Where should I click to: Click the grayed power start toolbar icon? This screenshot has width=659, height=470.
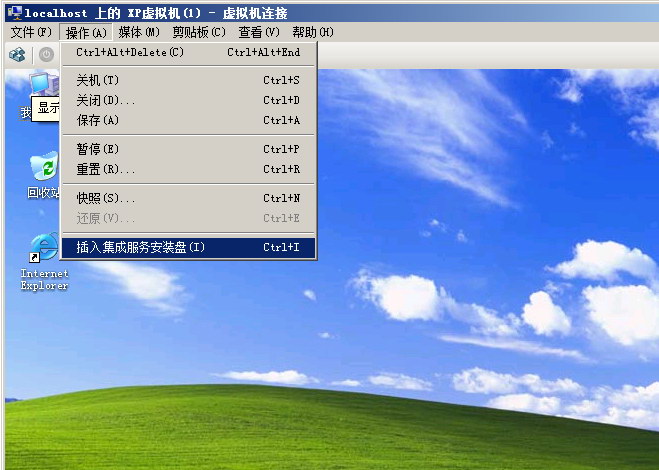point(46,55)
